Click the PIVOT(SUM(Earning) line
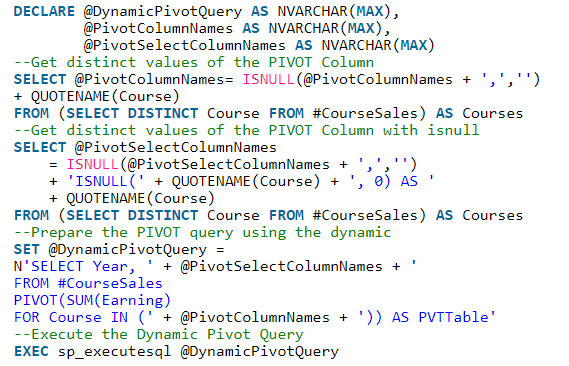569x366 pixels. click(92, 300)
